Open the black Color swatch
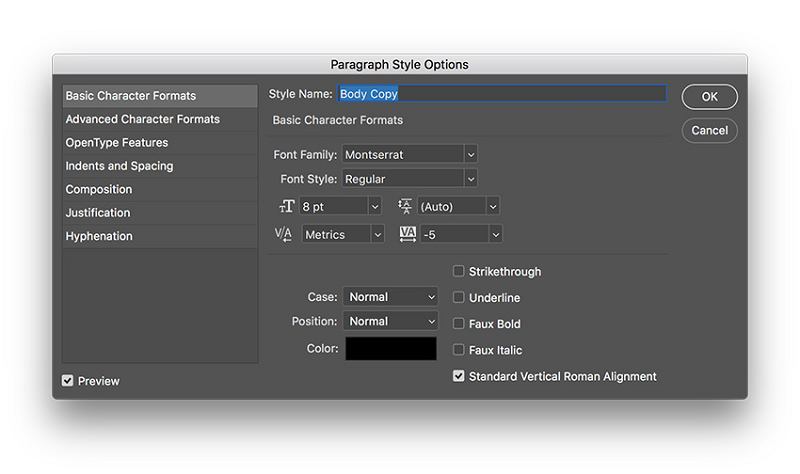The width and height of the screenshot is (800, 474). point(391,349)
